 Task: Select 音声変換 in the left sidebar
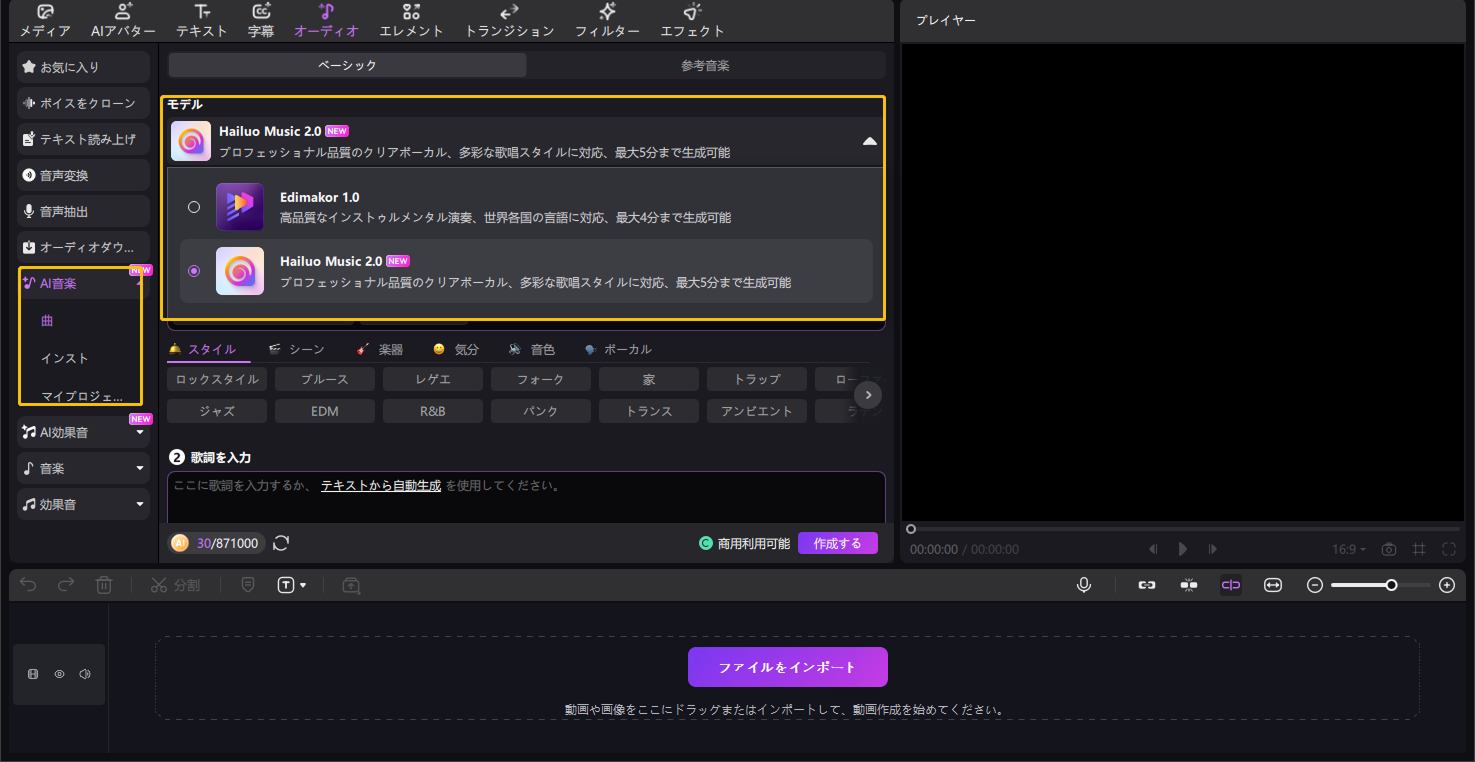82,175
